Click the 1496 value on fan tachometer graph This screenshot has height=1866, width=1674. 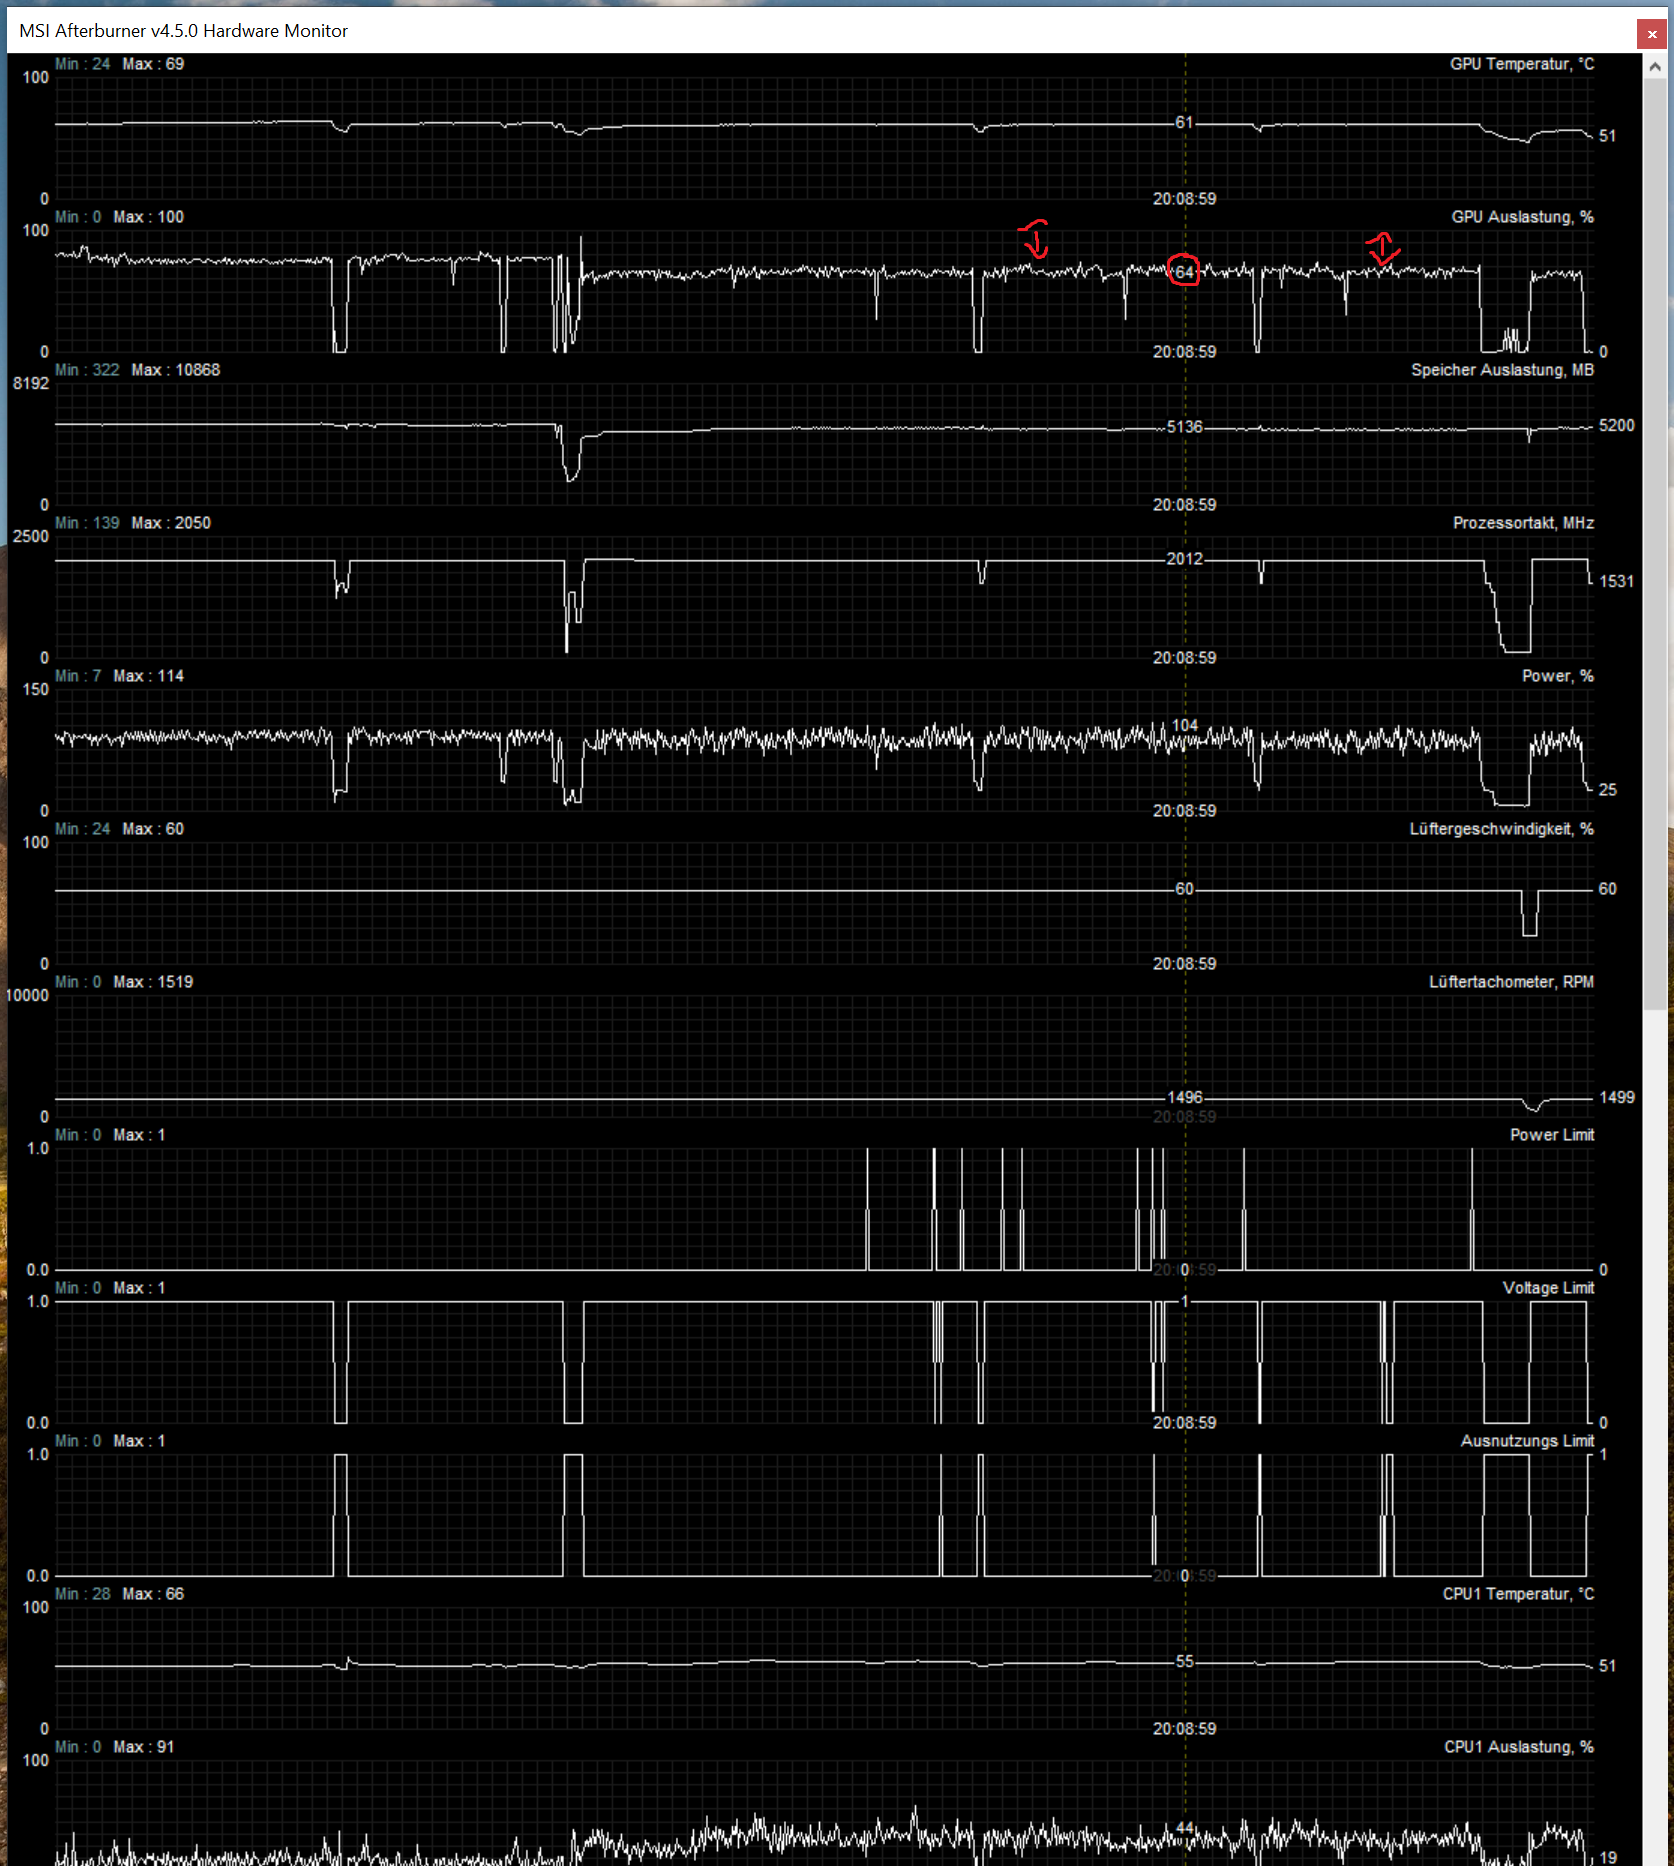pos(1185,1098)
